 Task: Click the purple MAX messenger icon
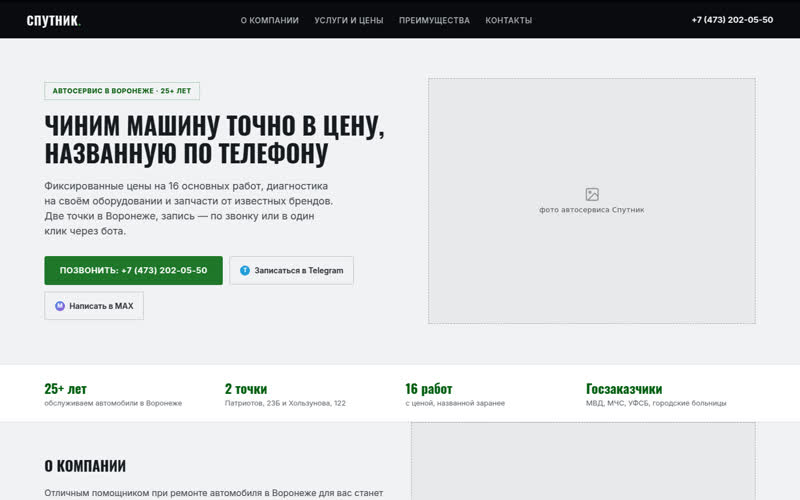coord(60,306)
